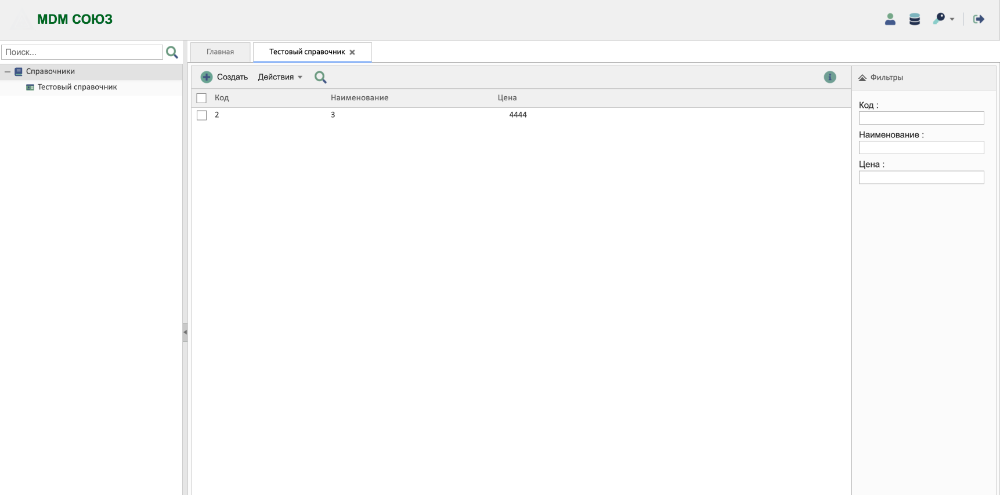Click the green plus Создать icon

click(207, 77)
